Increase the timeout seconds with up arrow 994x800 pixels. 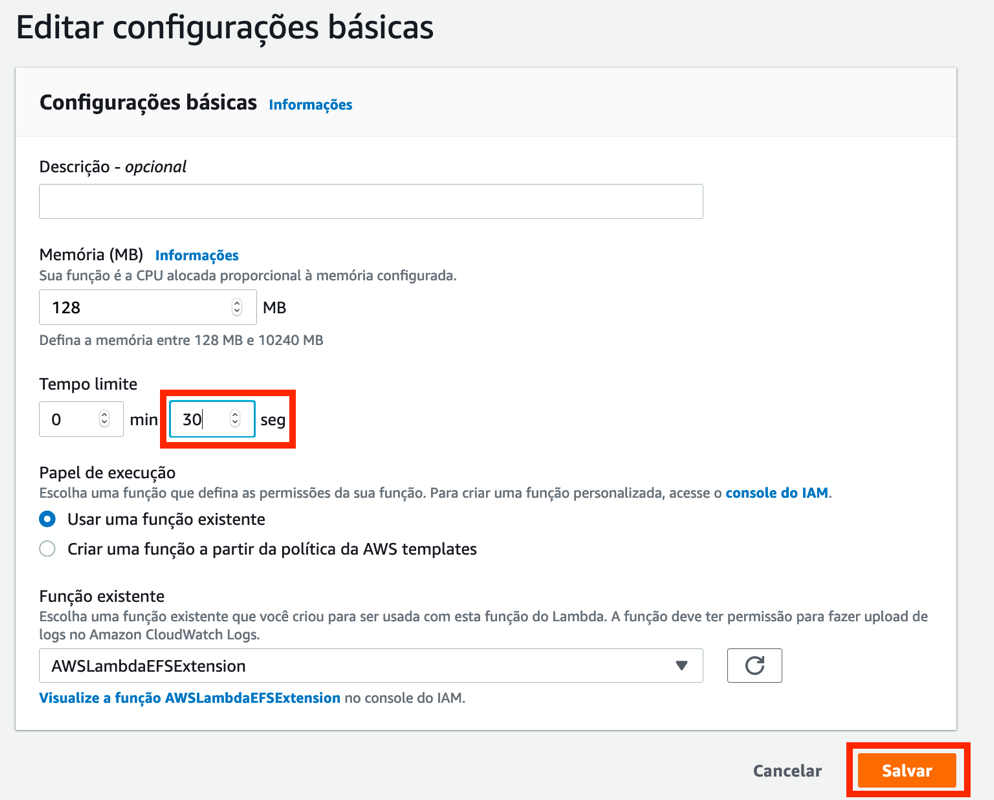click(x=235, y=414)
